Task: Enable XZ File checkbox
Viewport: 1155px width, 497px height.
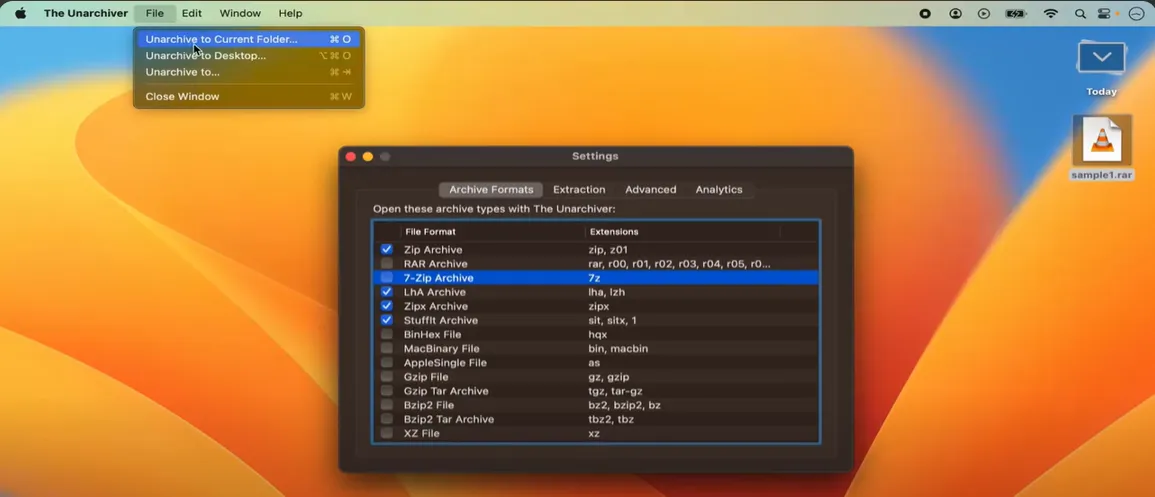Action: tap(387, 434)
